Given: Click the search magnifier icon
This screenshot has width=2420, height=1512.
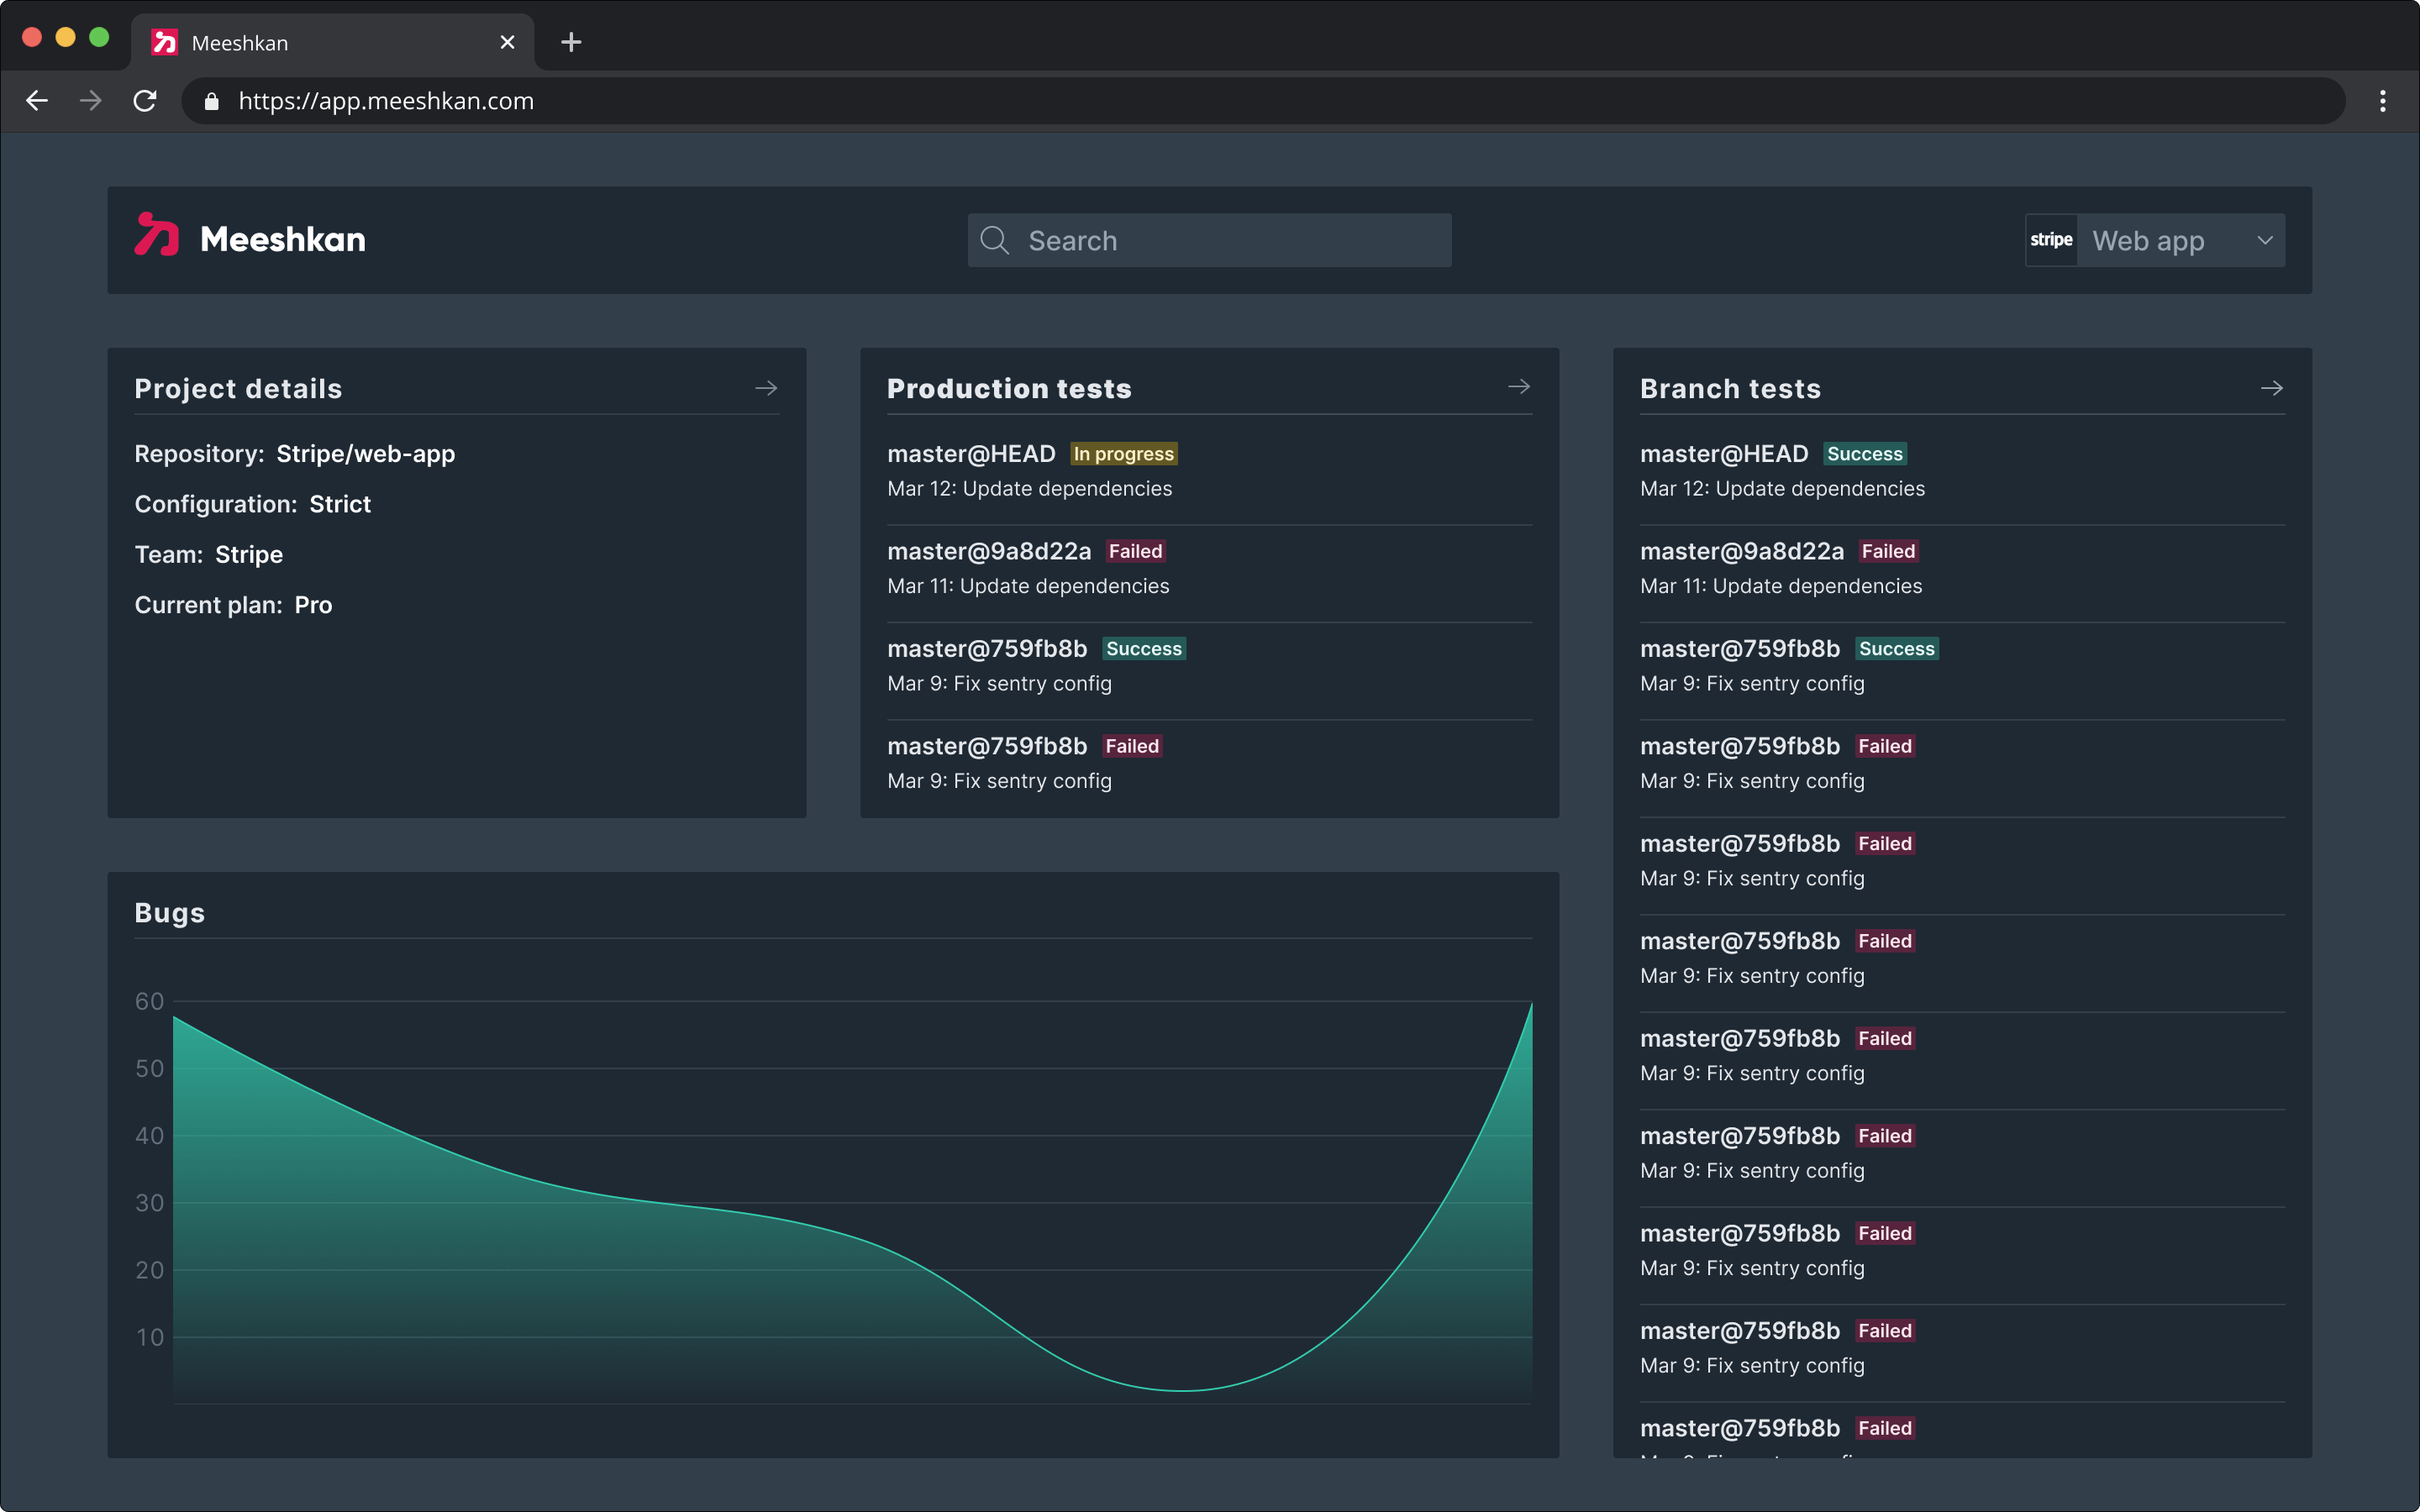Looking at the screenshot, I should (x=994, y=240).
